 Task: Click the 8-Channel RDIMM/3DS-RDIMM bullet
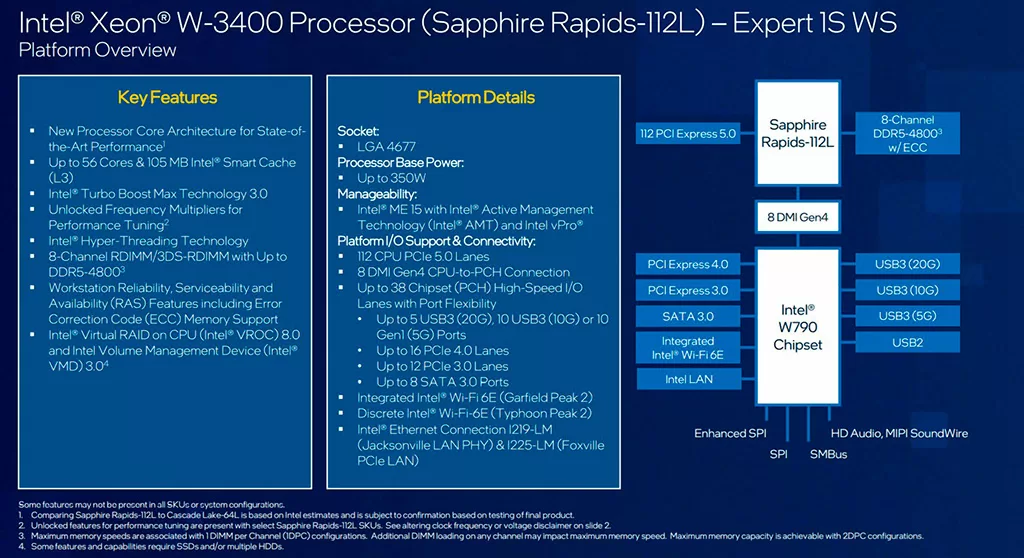pyautogui.click(x=167, y=264)
